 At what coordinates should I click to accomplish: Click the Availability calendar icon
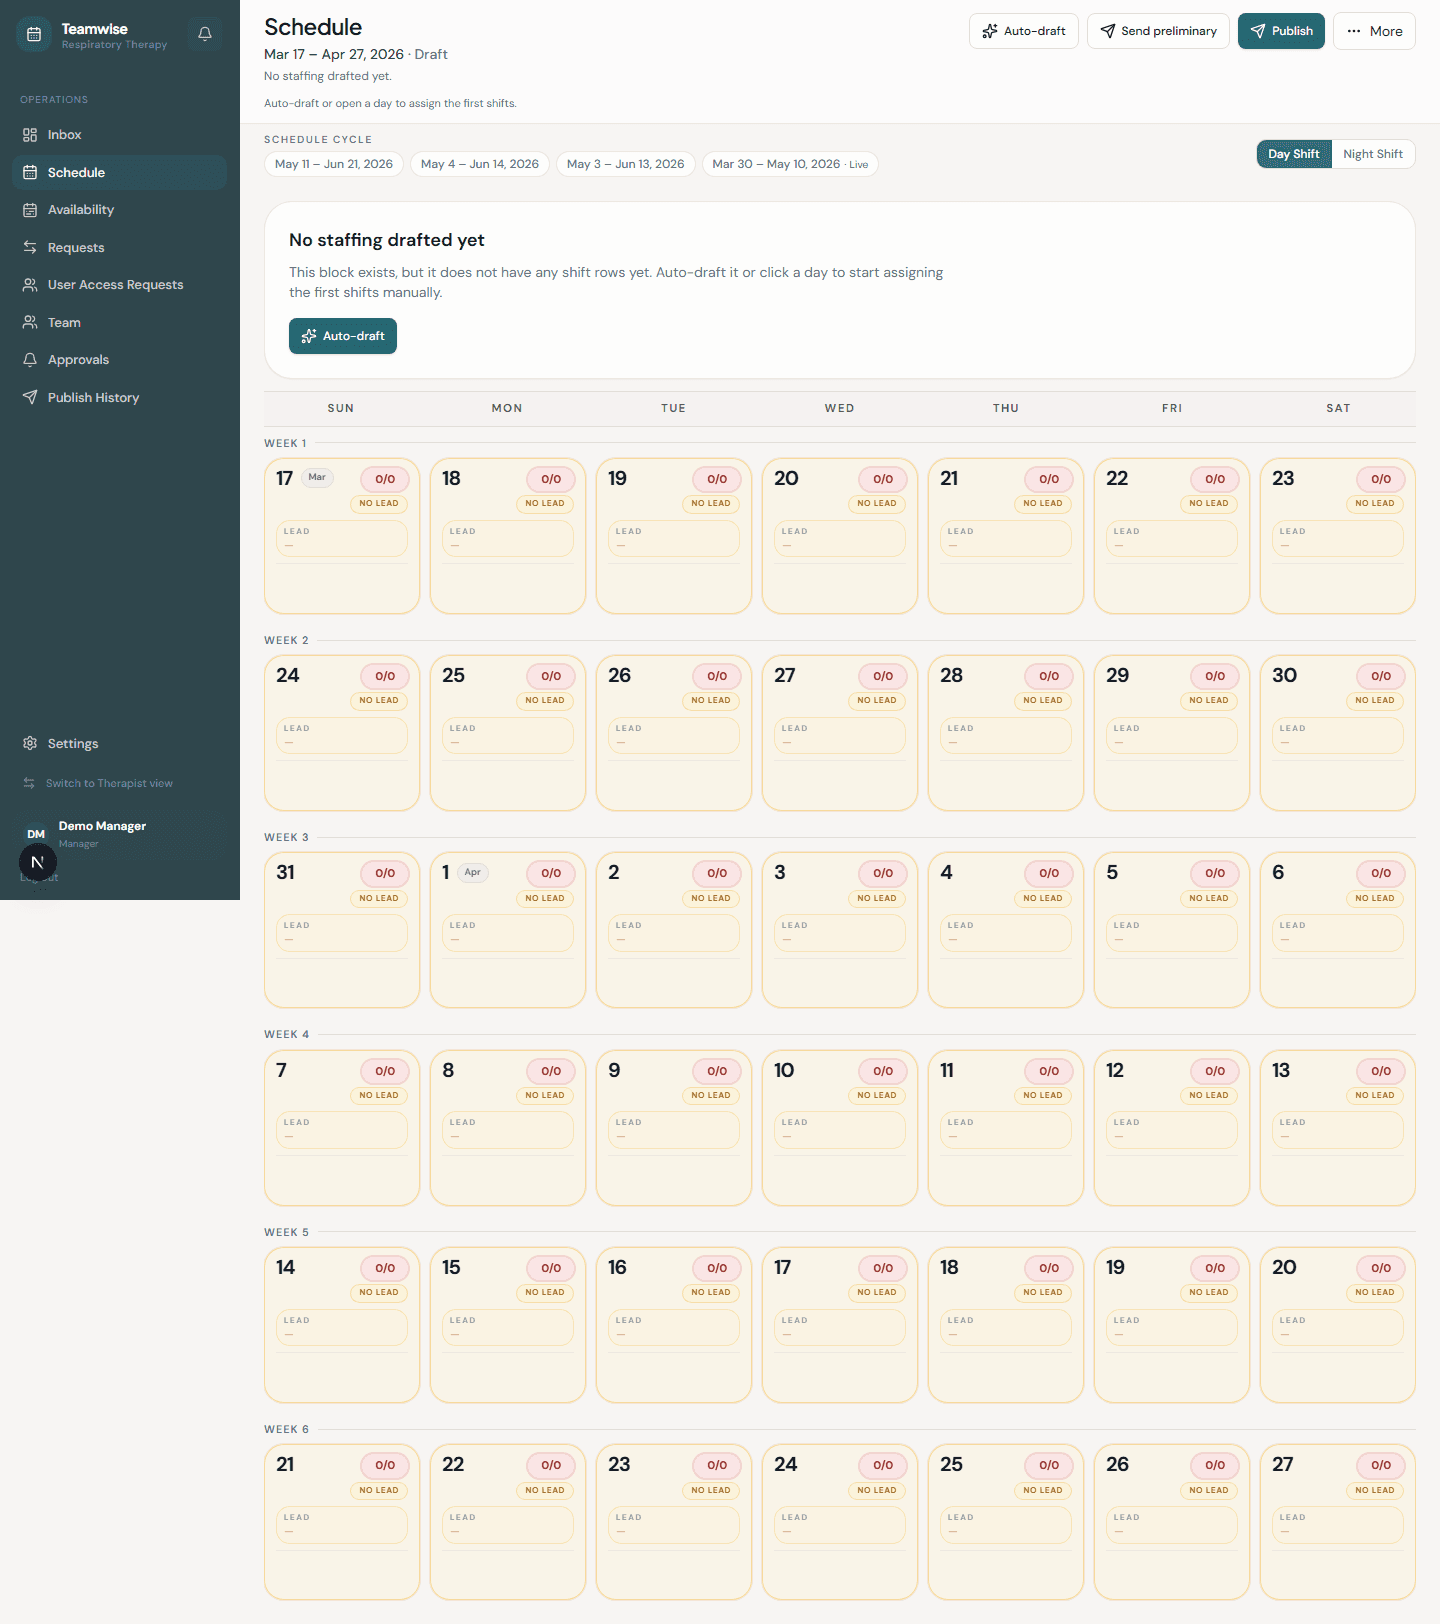tap(30, 210)
